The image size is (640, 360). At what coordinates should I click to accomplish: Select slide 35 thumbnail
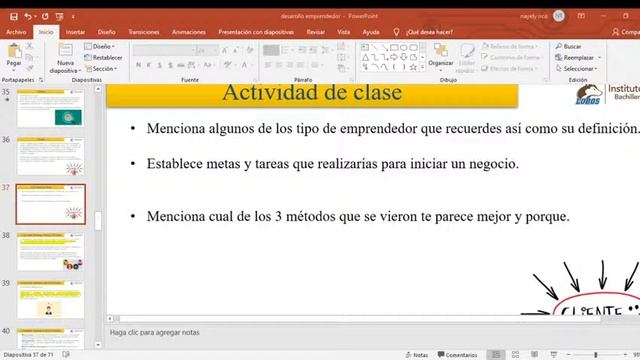(x=51, y=108)
